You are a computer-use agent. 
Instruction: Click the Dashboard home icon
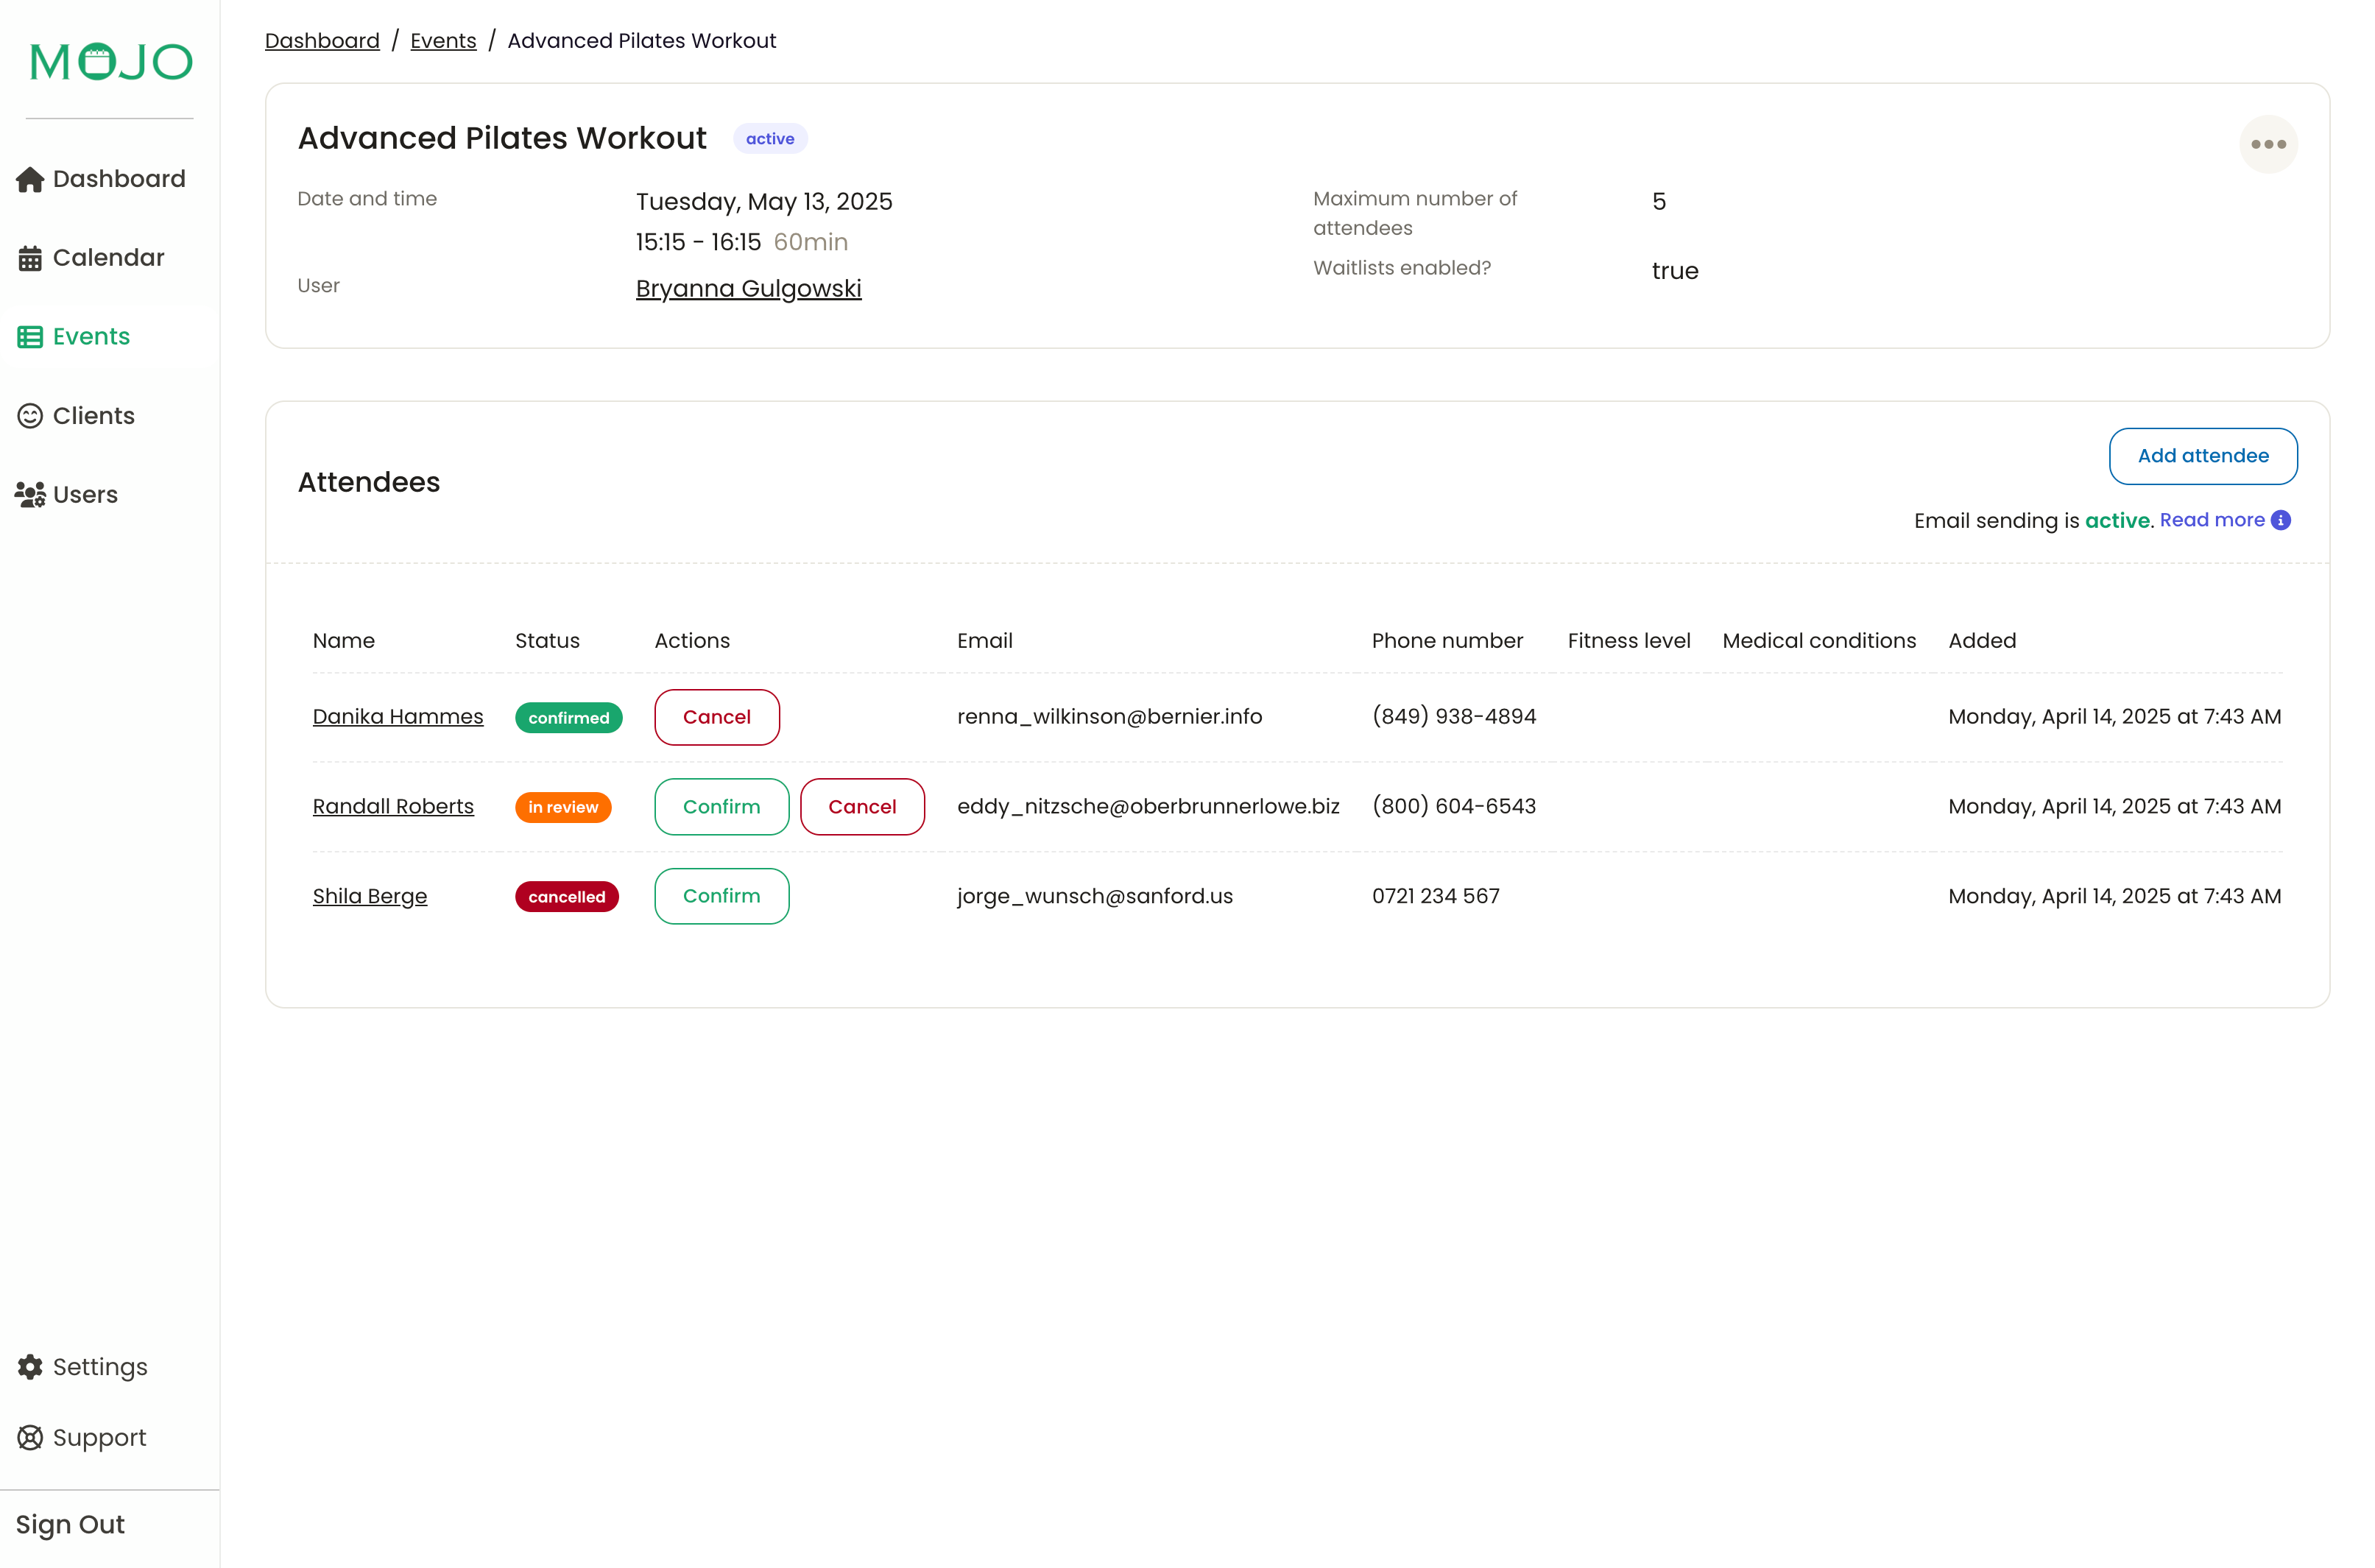(30, 179)
